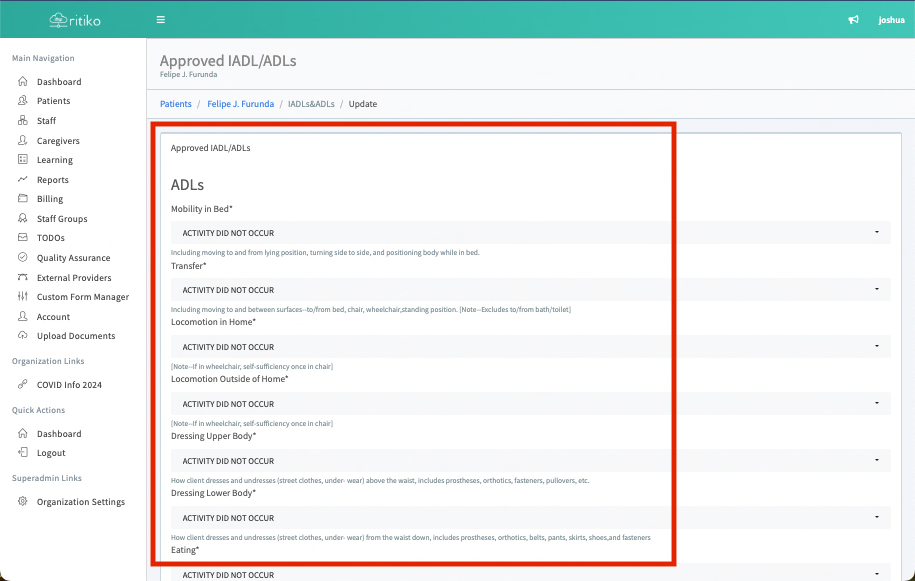
Task: Click the Patients breadcrumb link
Action: pos(176,104)
